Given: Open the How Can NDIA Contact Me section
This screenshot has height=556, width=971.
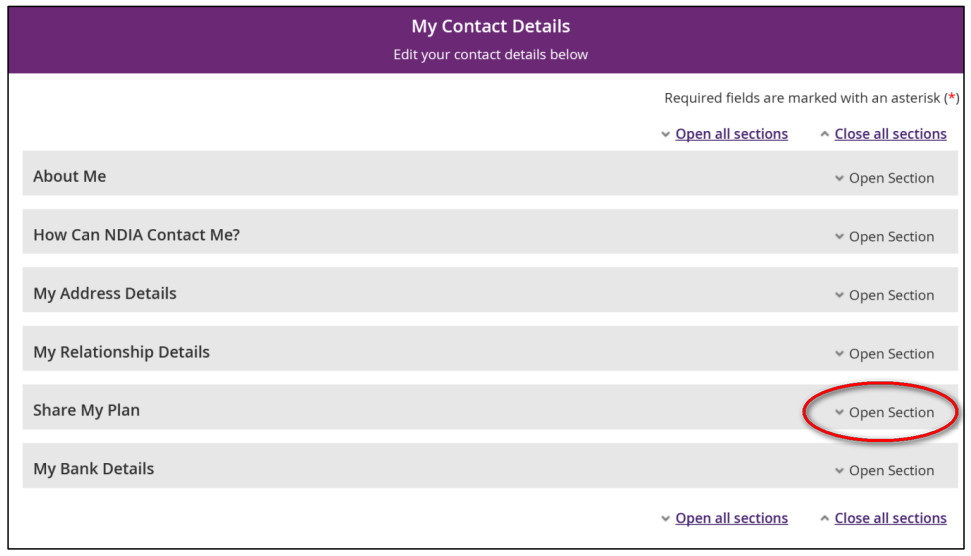Looking at the screenshot, I should click(x=891, y=237).
